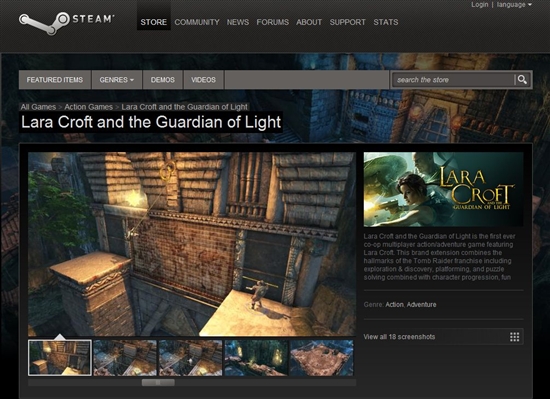Click the Lara Croft game cover banner
Image resolution: width=550 pixels, height=399 pixels.
coord(443,189)
